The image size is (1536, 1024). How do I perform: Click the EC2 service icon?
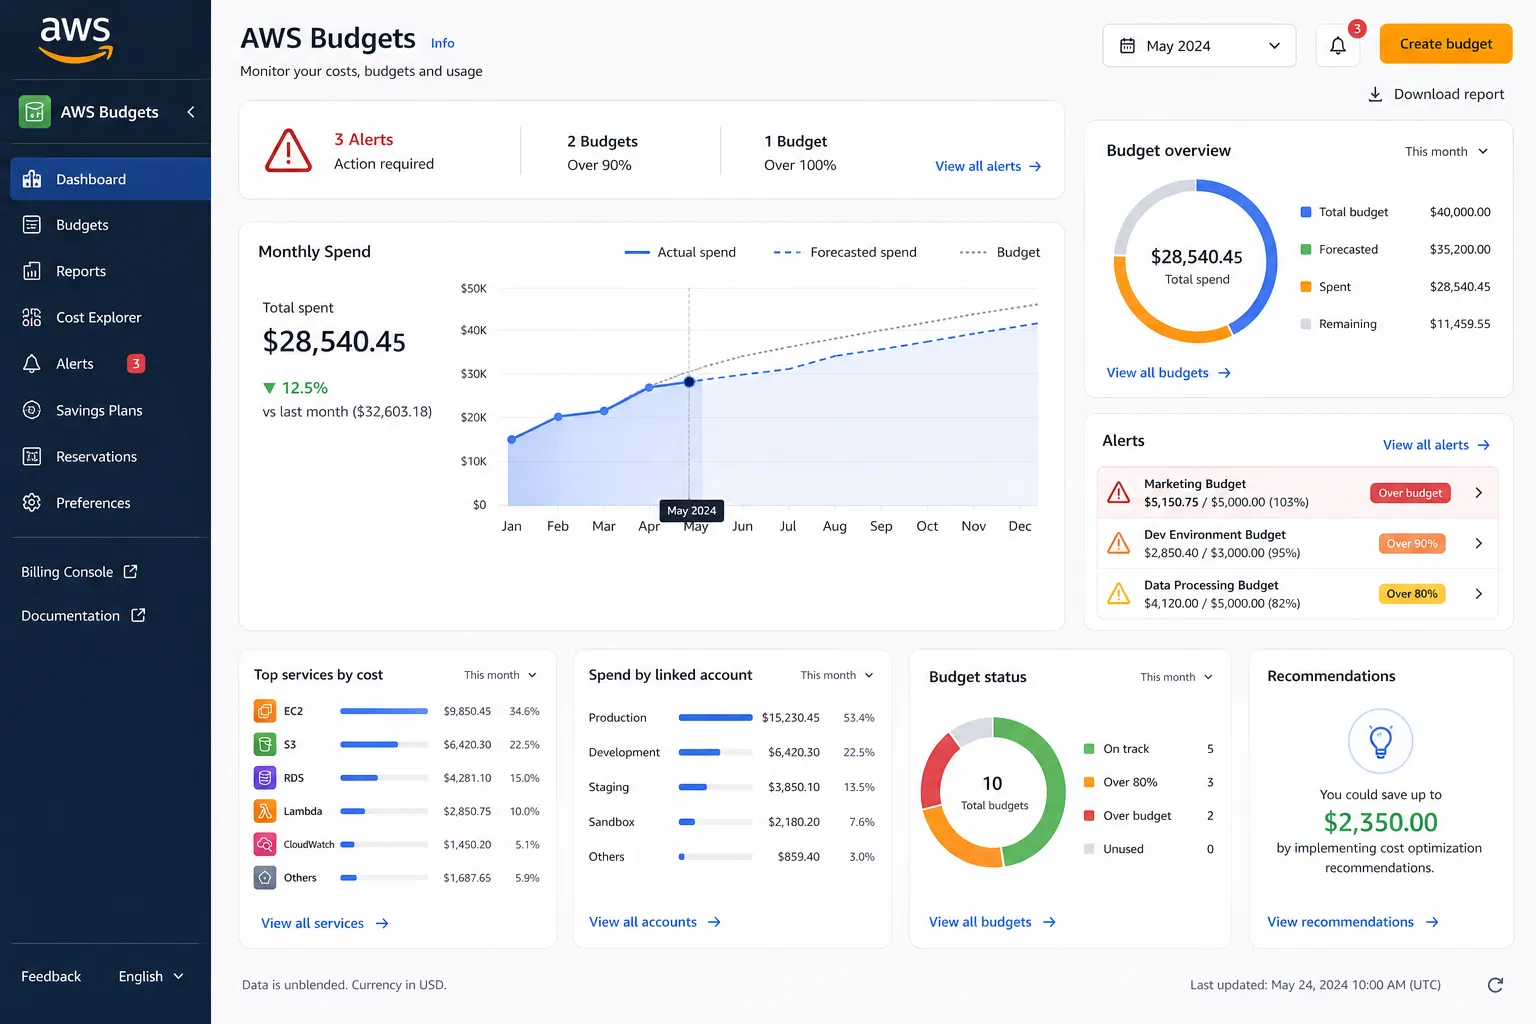coord(265,711)
